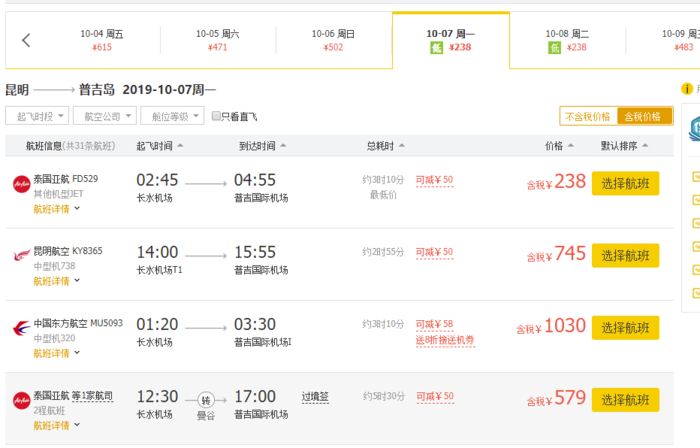
Task: Switch to 含税价格 price view
Action: (x=644, y=116)
